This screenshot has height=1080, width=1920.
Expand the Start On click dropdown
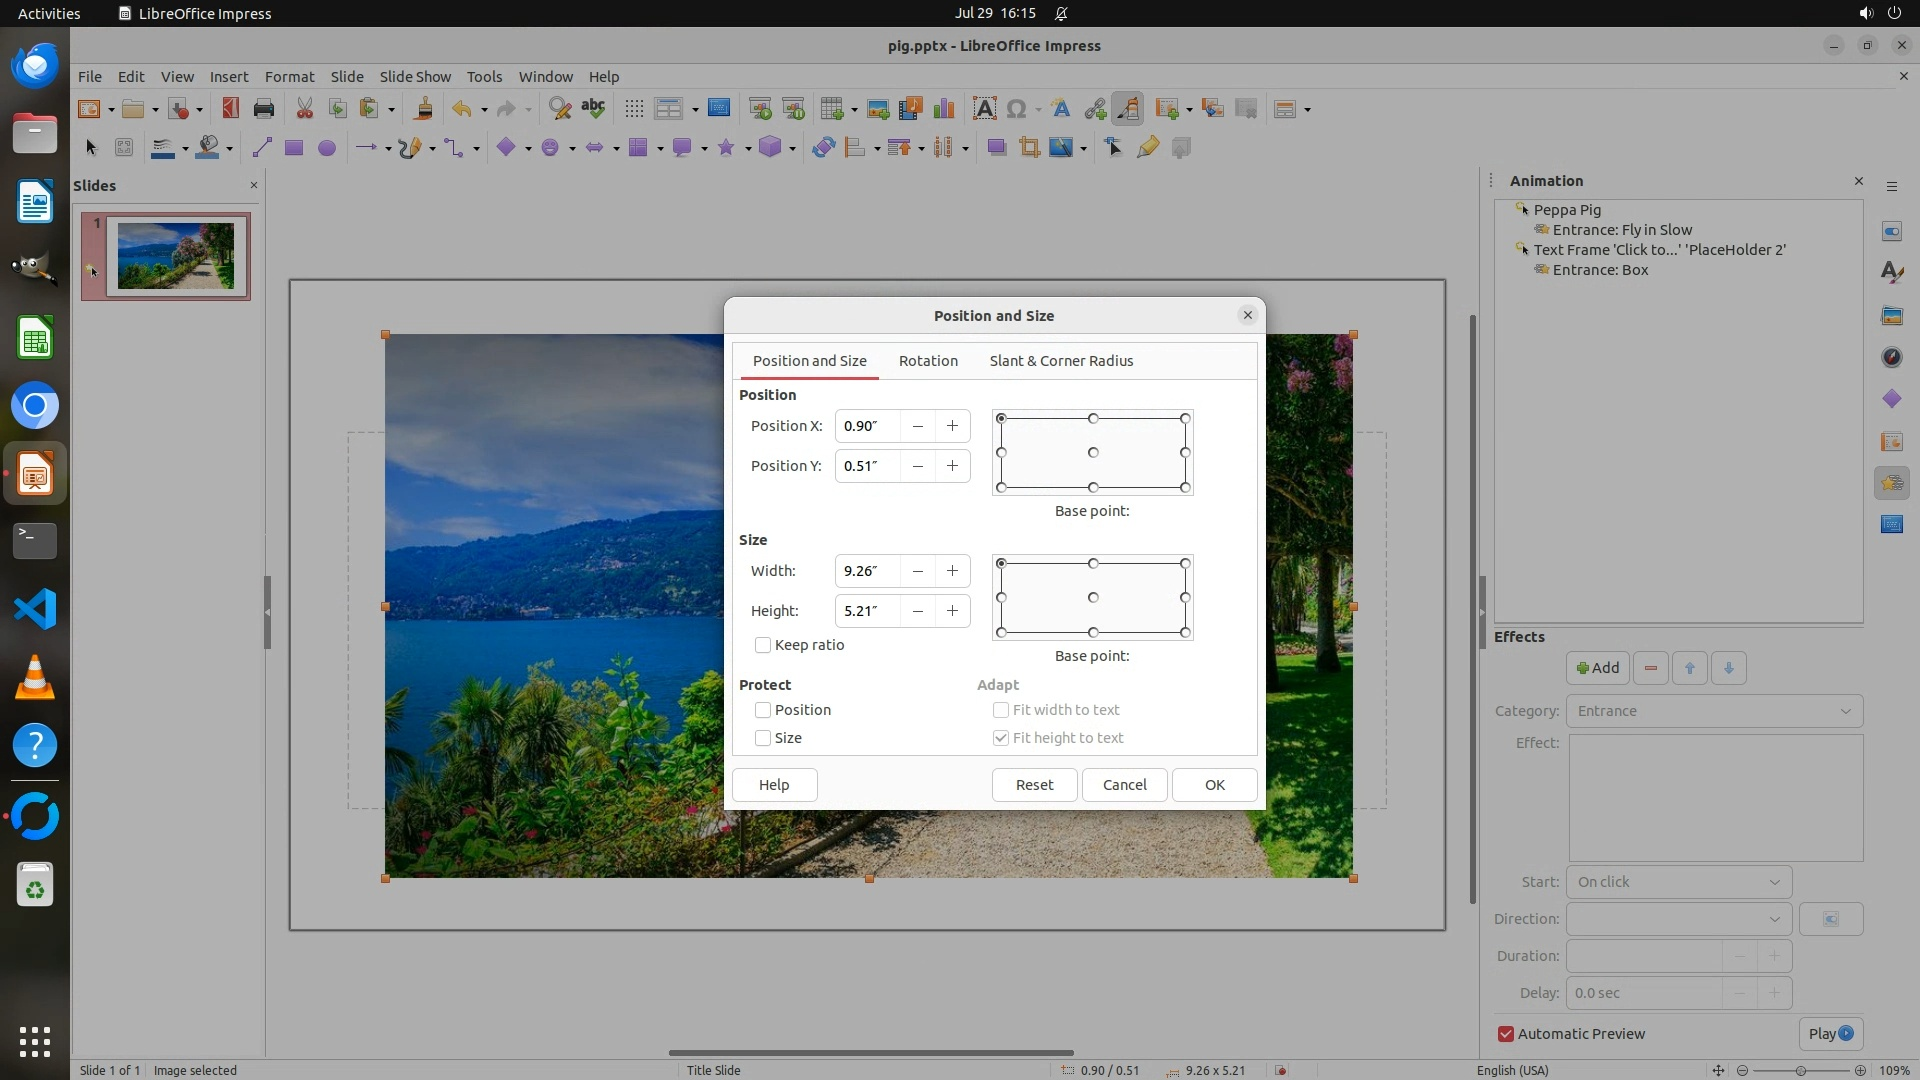pyautogui.click(x=1678, y=882)
